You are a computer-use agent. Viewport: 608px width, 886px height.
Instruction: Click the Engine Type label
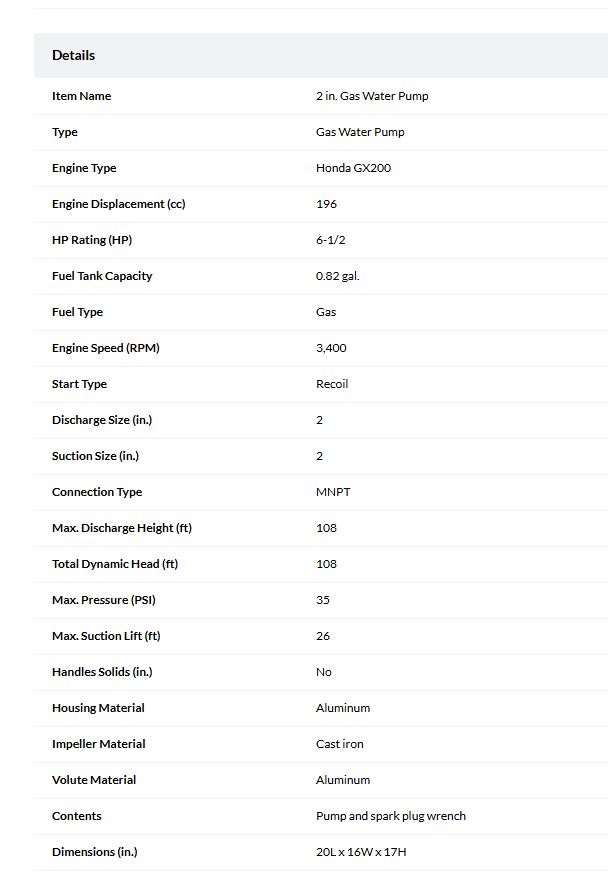click(84, 168)
